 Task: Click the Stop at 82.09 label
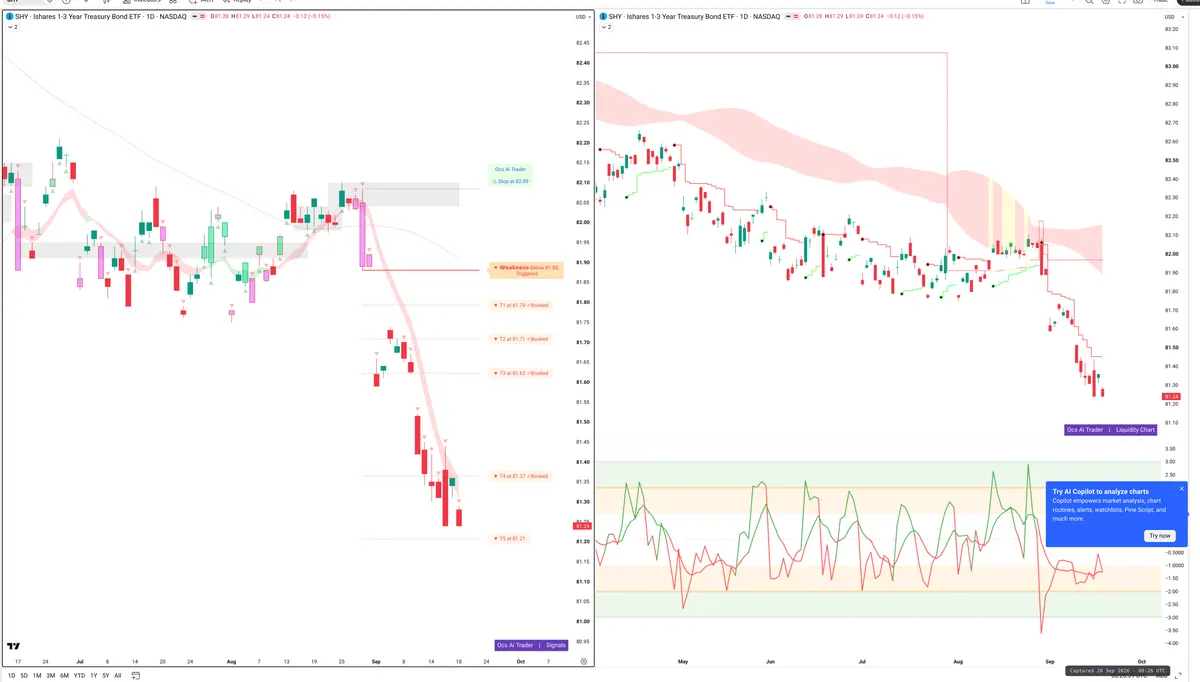click(x=511, y=181)
